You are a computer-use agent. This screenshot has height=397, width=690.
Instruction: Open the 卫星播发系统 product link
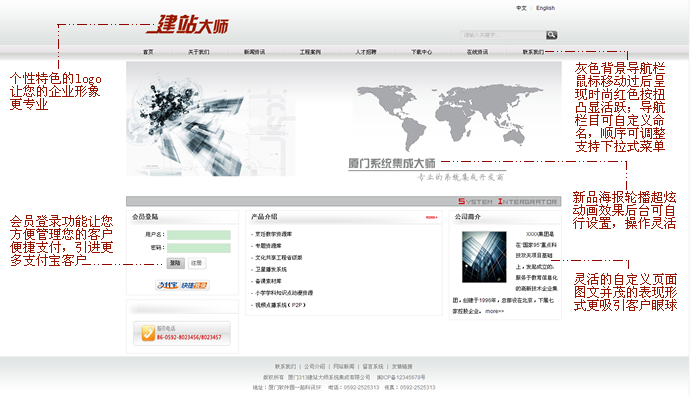[271, 269]
